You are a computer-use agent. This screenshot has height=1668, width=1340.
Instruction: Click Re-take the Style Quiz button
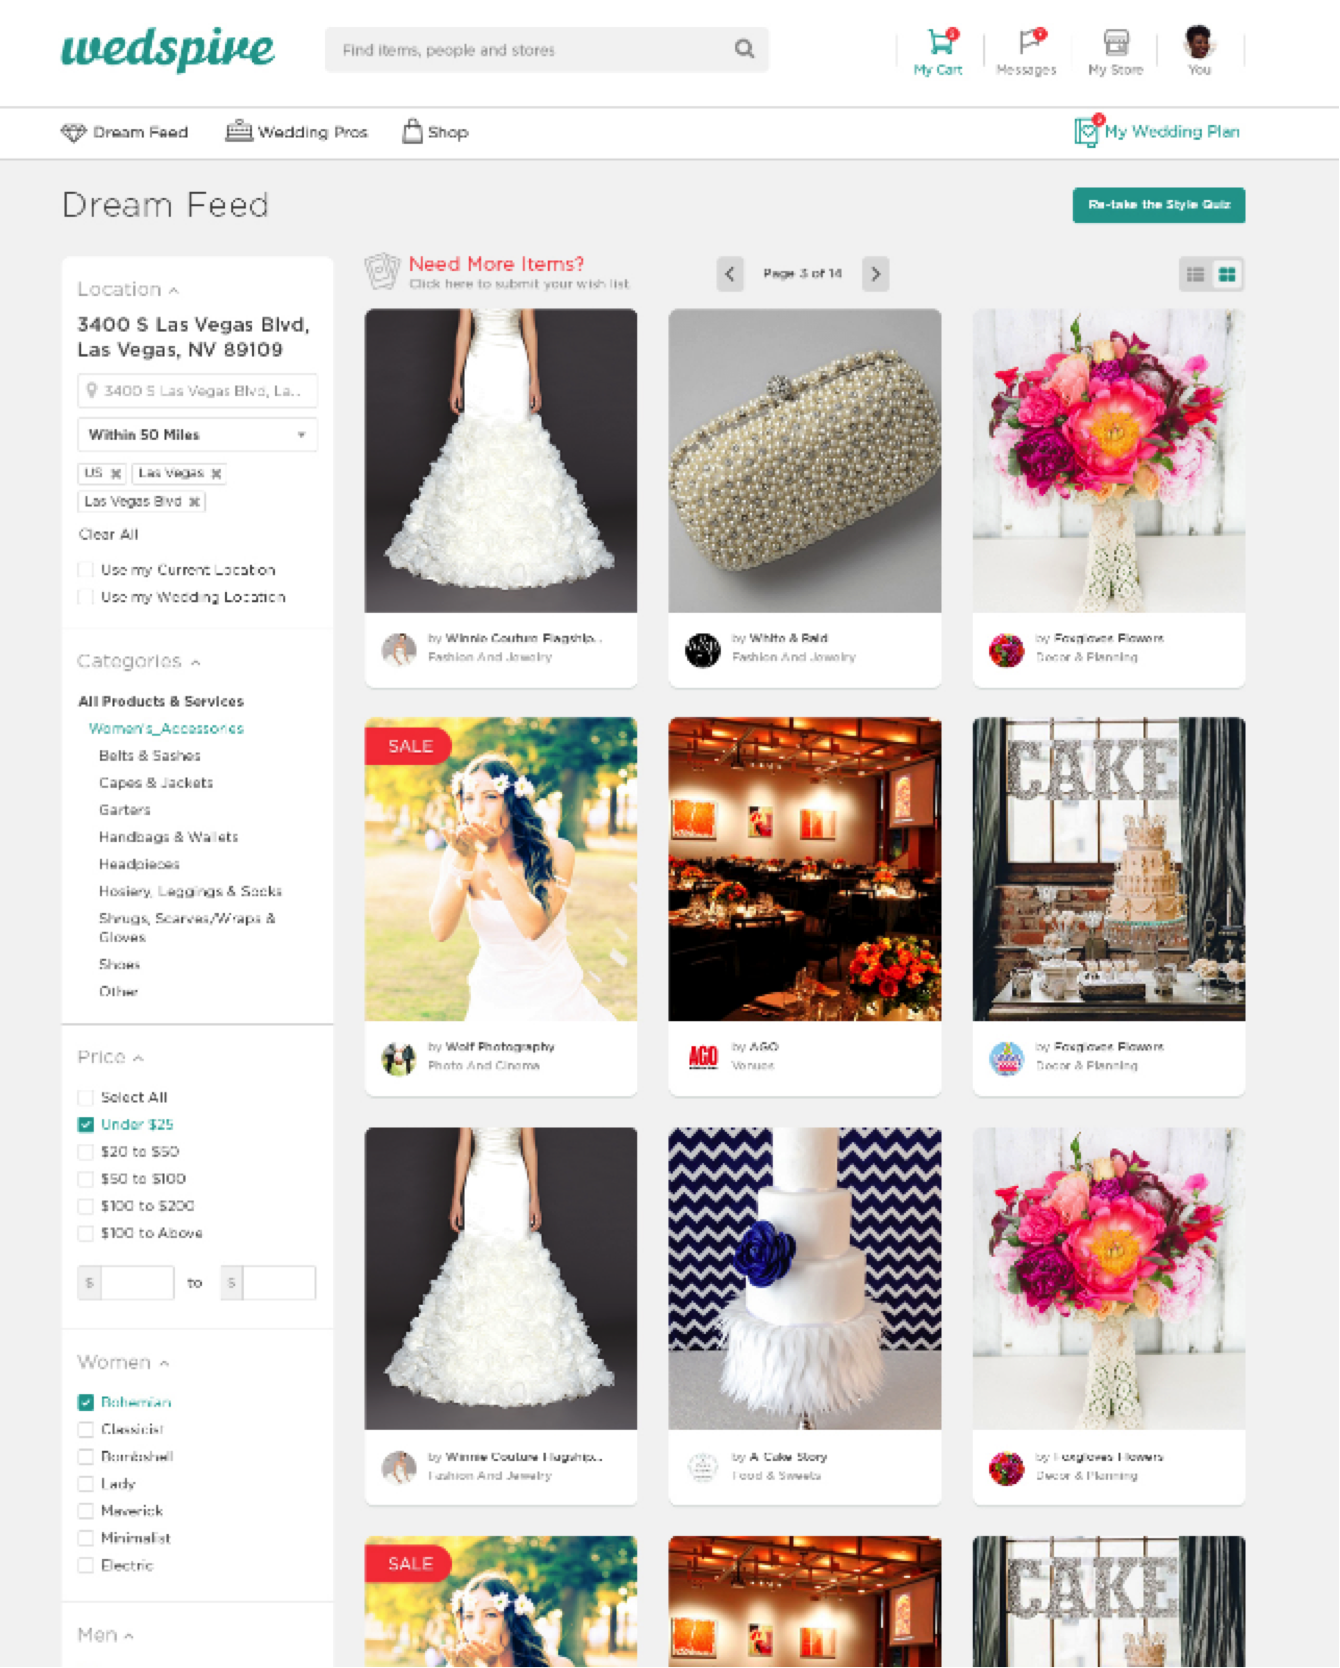tap(1158, 205)
